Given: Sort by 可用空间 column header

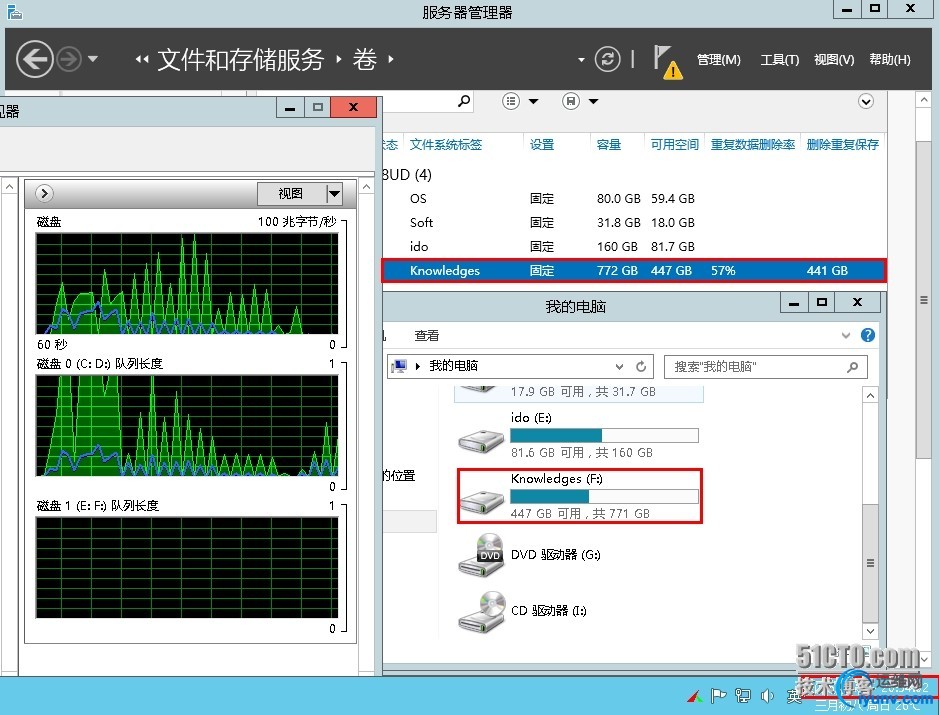Looking at the screenshot, I should click(x=674, y=144).
